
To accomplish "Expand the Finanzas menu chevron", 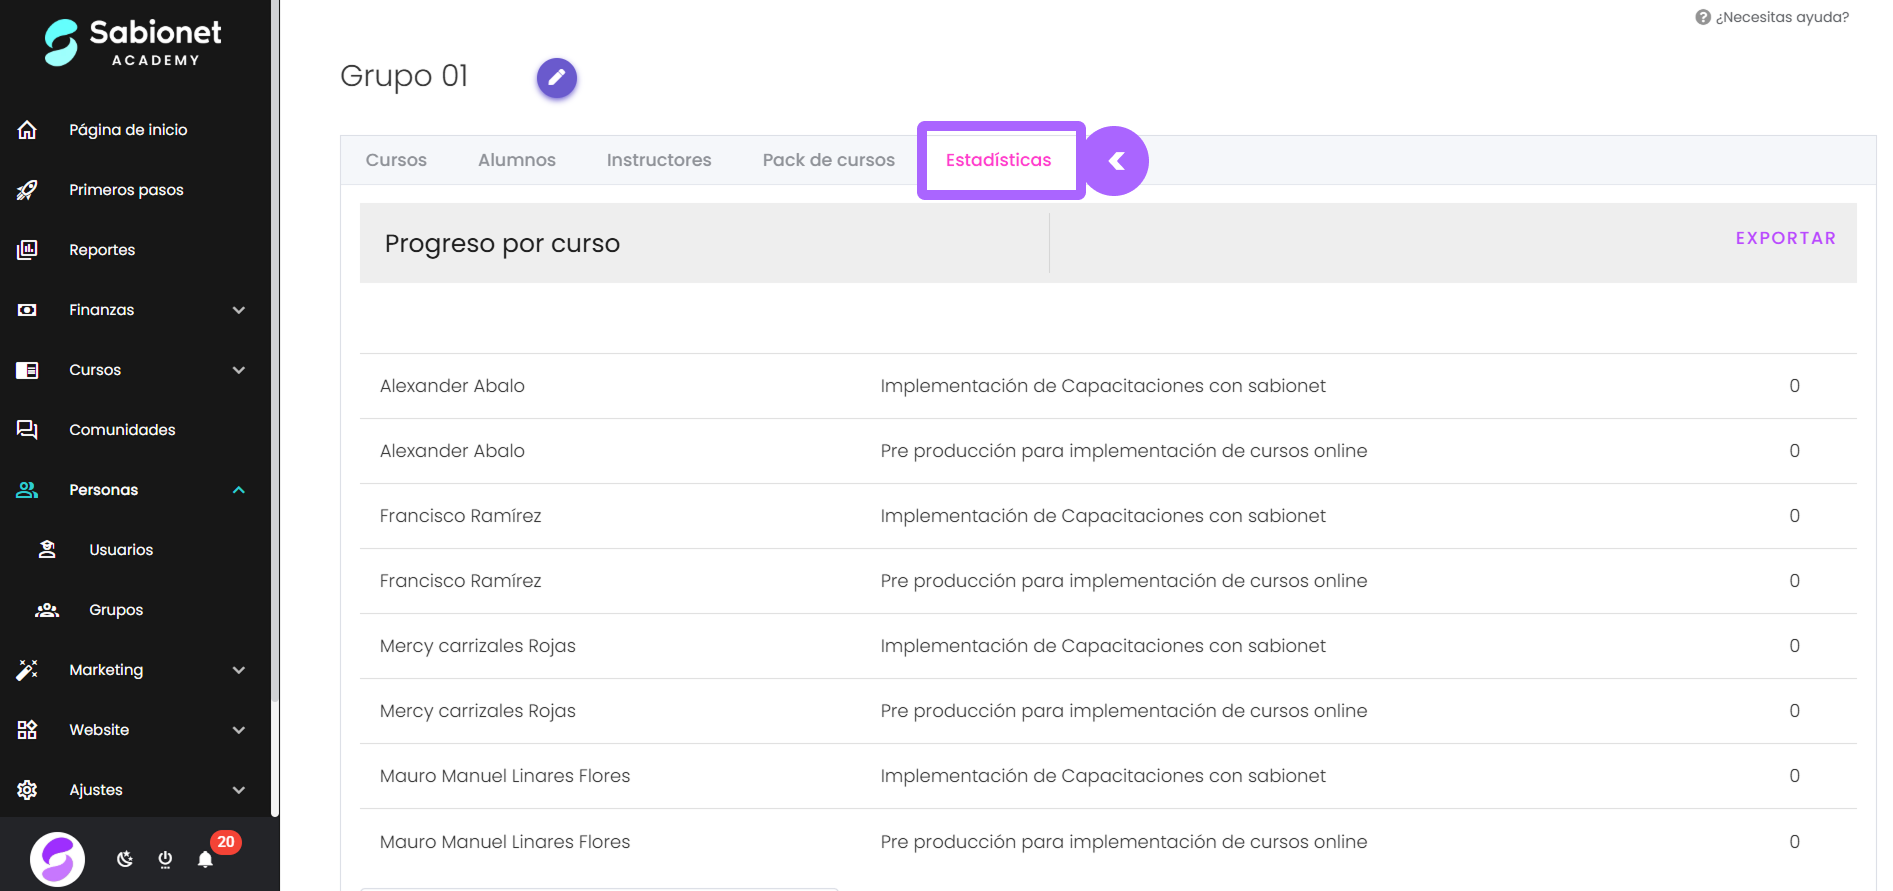I will (x=239, y=310).
